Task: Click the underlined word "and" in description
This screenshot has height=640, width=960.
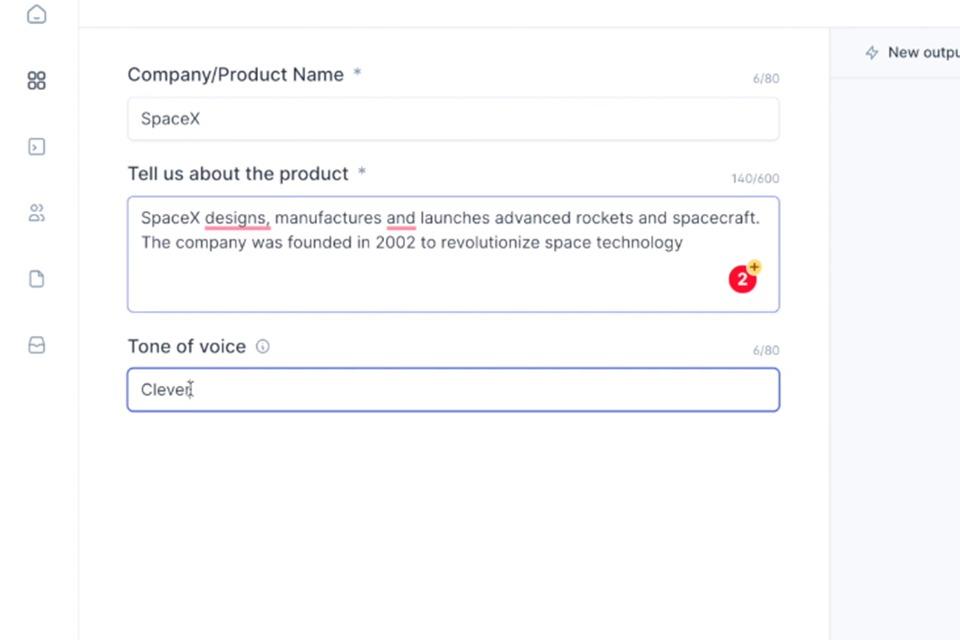Action: (401, 218)
